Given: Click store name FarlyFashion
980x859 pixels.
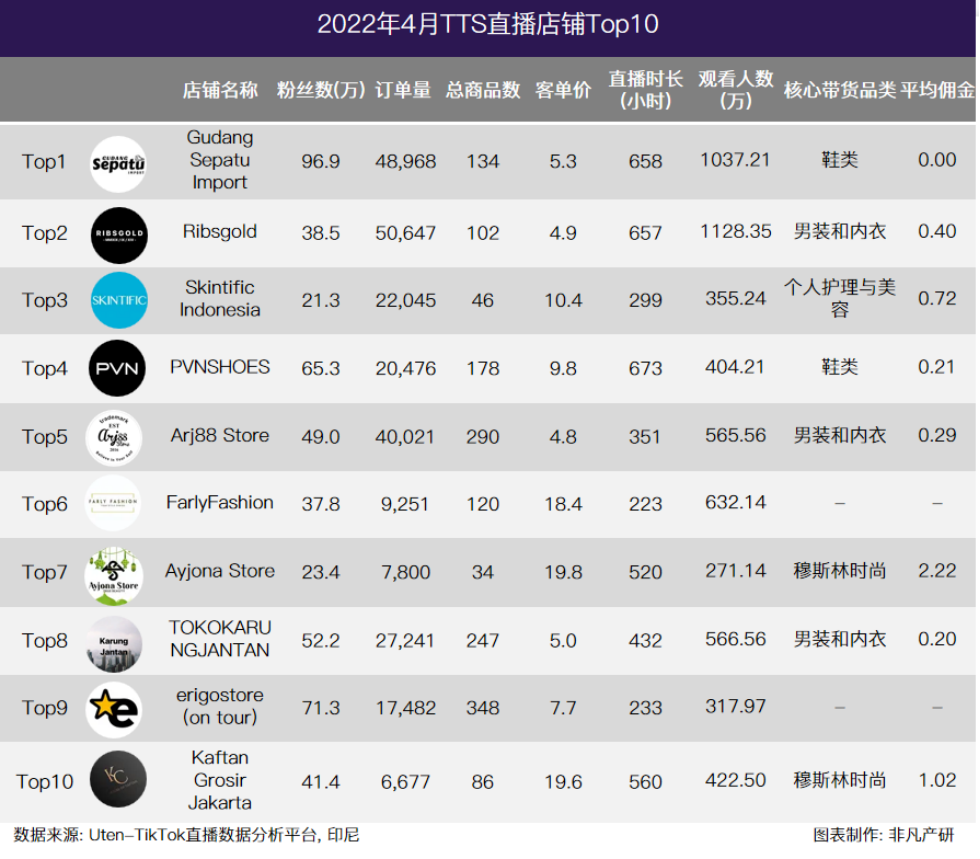Looking at the screenshot, I should coord(220,503).
